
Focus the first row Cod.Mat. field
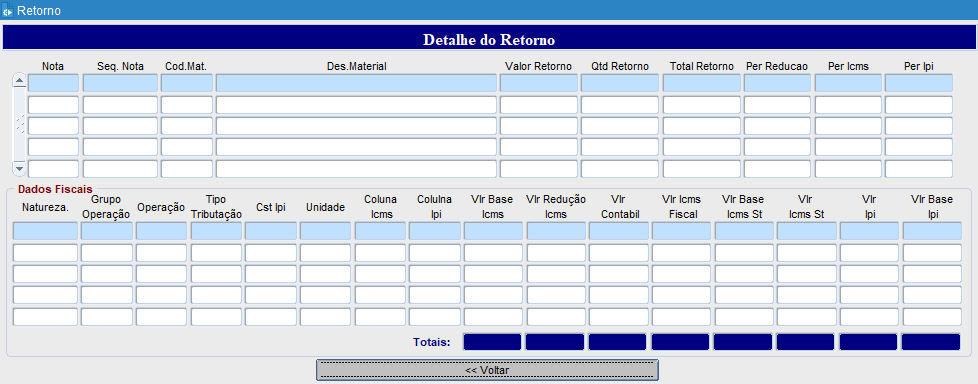(x=187, y=83)
